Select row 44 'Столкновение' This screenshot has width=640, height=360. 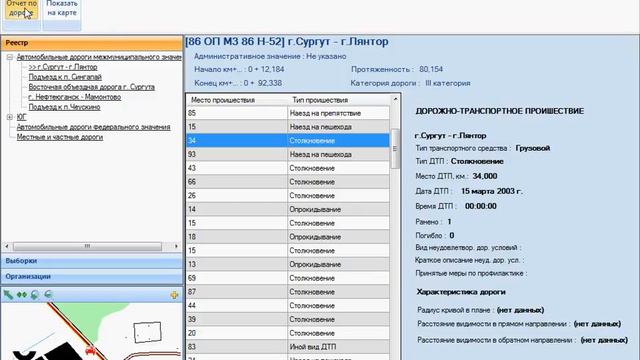click(x=288, y=305)
